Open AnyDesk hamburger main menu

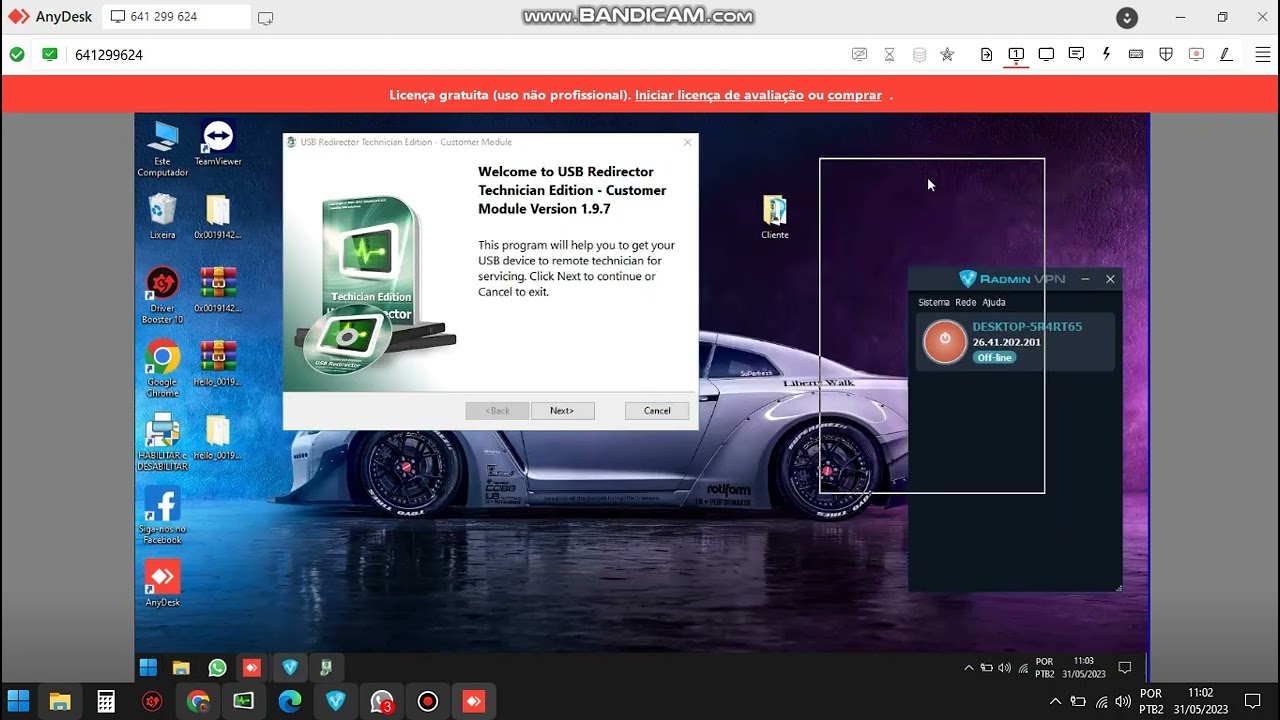click(1263, 55)
